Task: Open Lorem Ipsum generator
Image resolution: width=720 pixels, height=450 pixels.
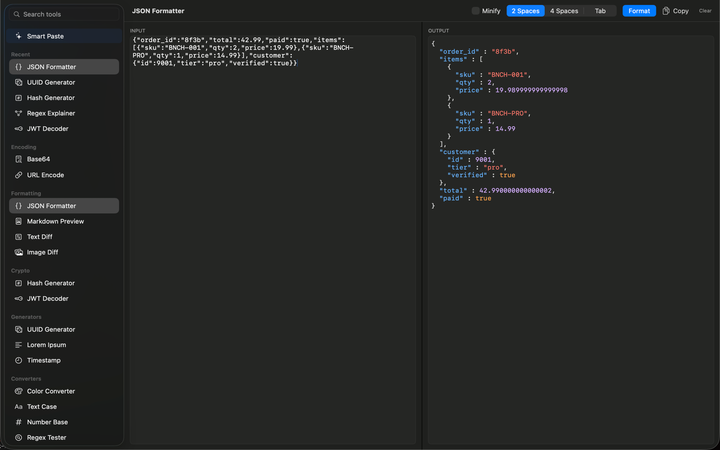Action: pyautogui.click(x=64, y=345)
